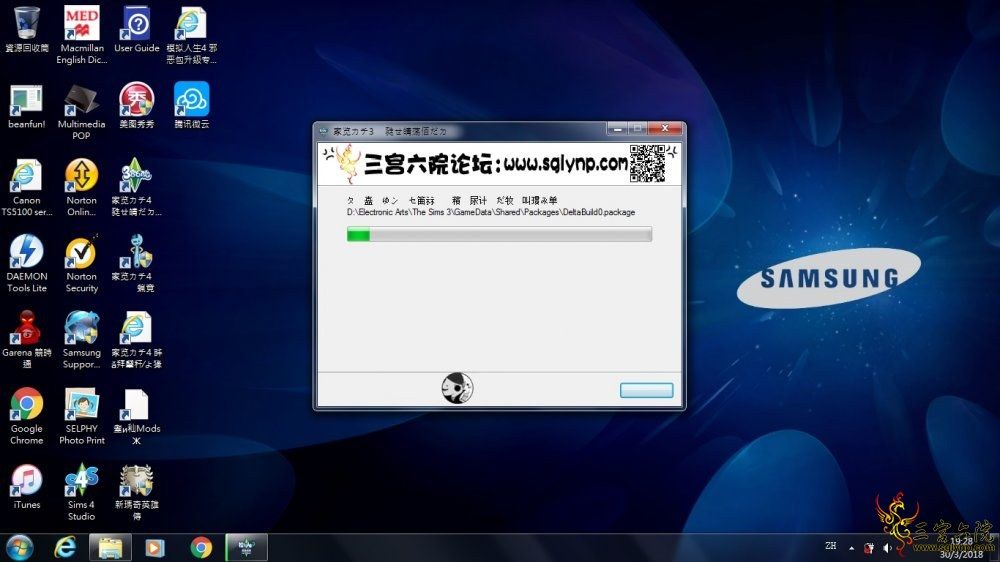The image size is (1000, 562).
Task: Open the Tencent Weiyun cloud shortcut
Action: 191,105
